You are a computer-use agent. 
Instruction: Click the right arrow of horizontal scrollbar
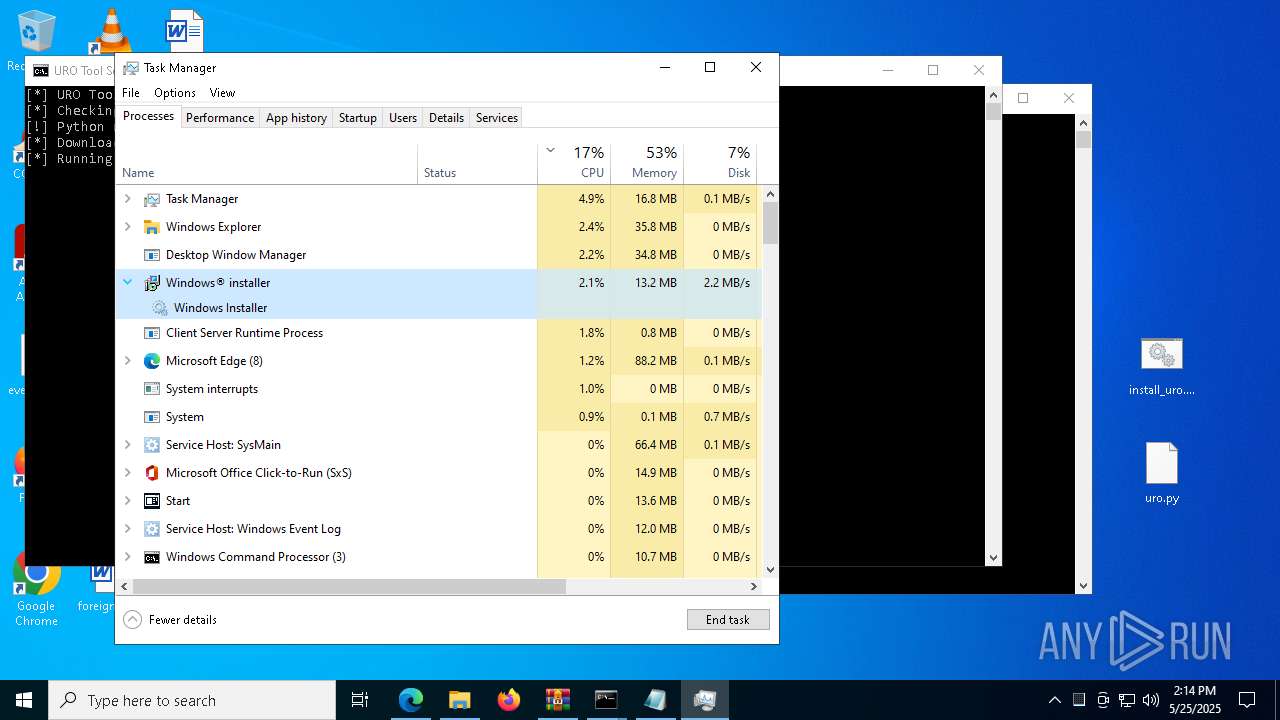[x=754, y=587]
